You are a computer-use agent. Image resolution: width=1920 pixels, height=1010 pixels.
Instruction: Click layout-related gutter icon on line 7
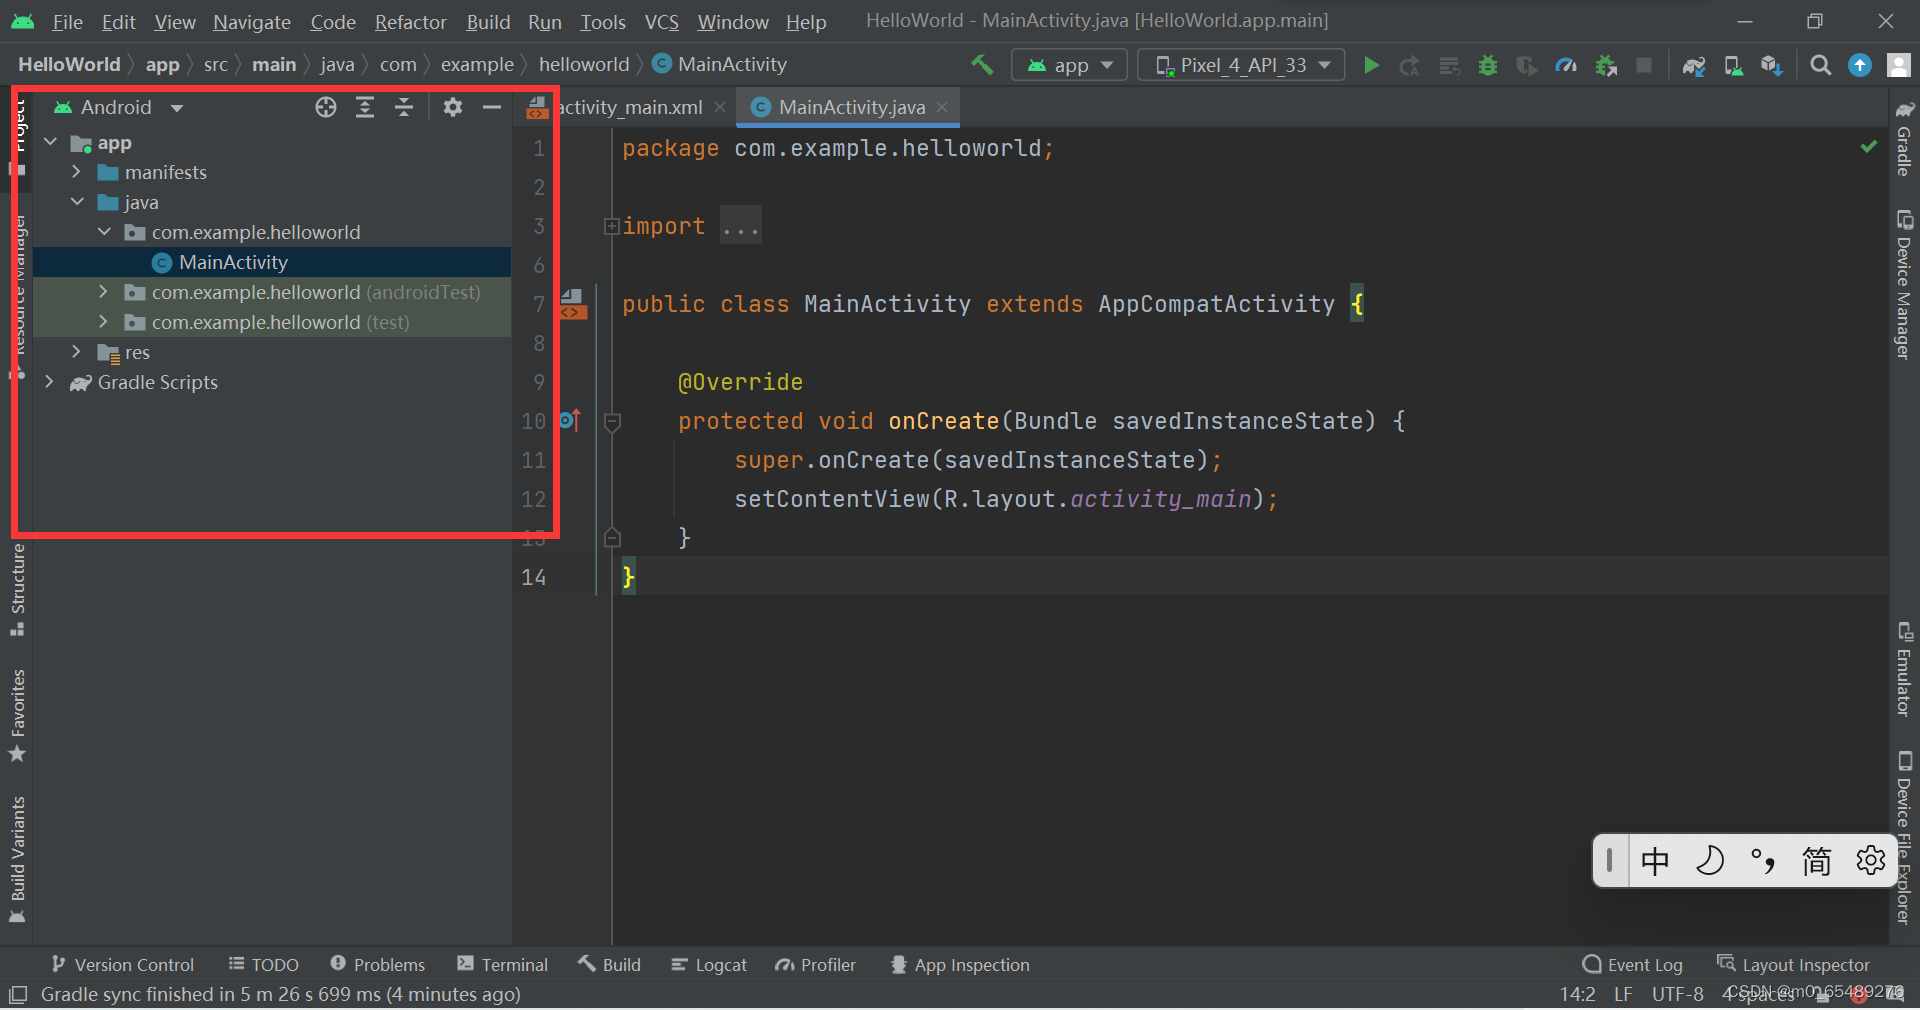(x=573, y=304)
